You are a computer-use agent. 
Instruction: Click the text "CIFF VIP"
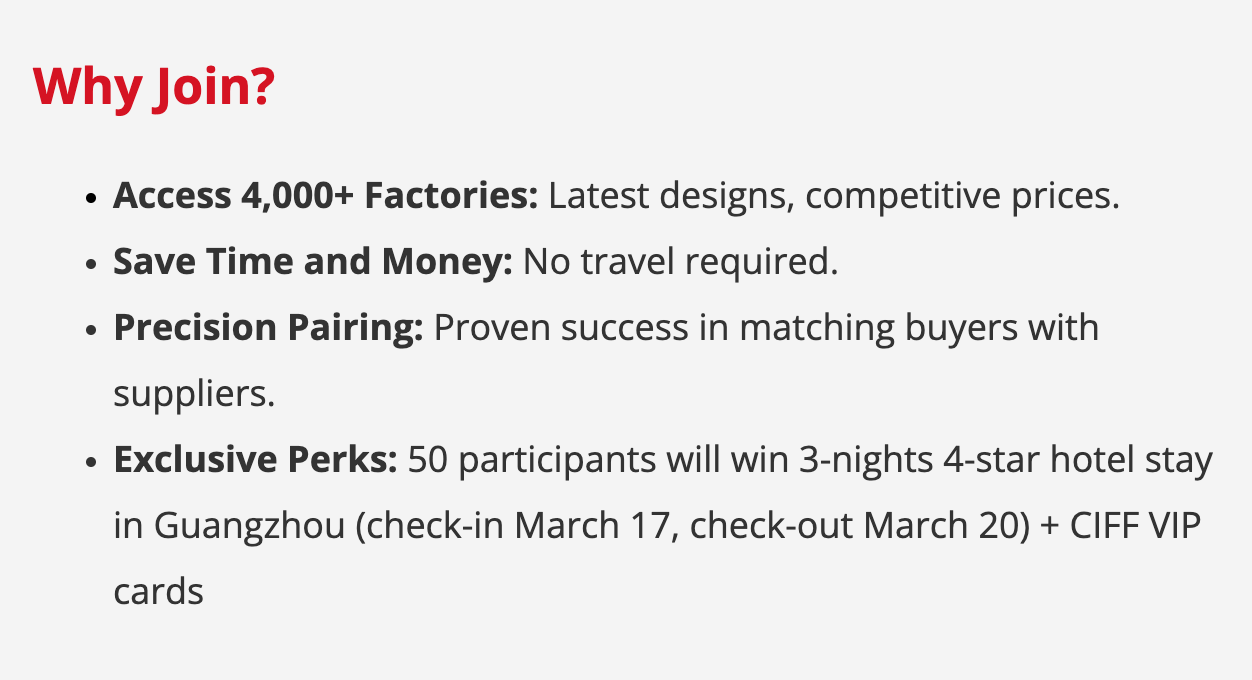[1136, 526]
